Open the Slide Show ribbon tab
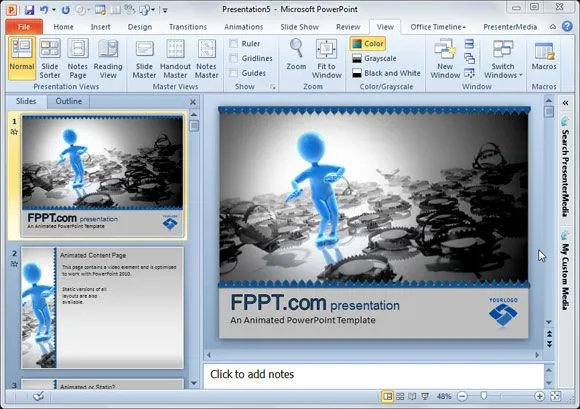This screenshot has width=580, height=409. (299, 27)
